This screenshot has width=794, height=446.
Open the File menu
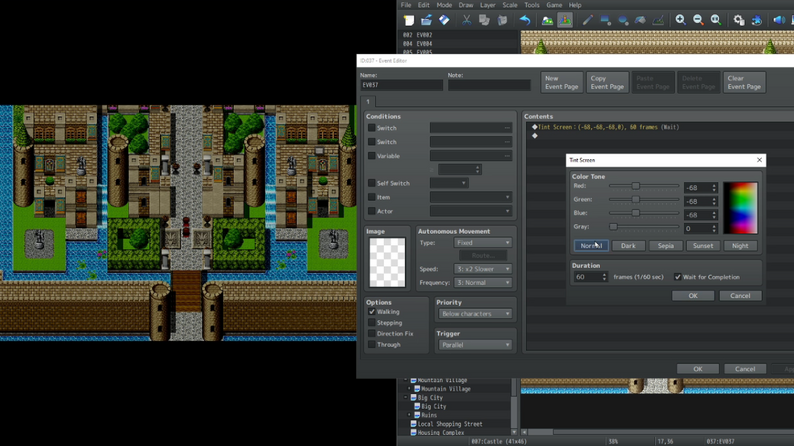click(x=406, y=5)
